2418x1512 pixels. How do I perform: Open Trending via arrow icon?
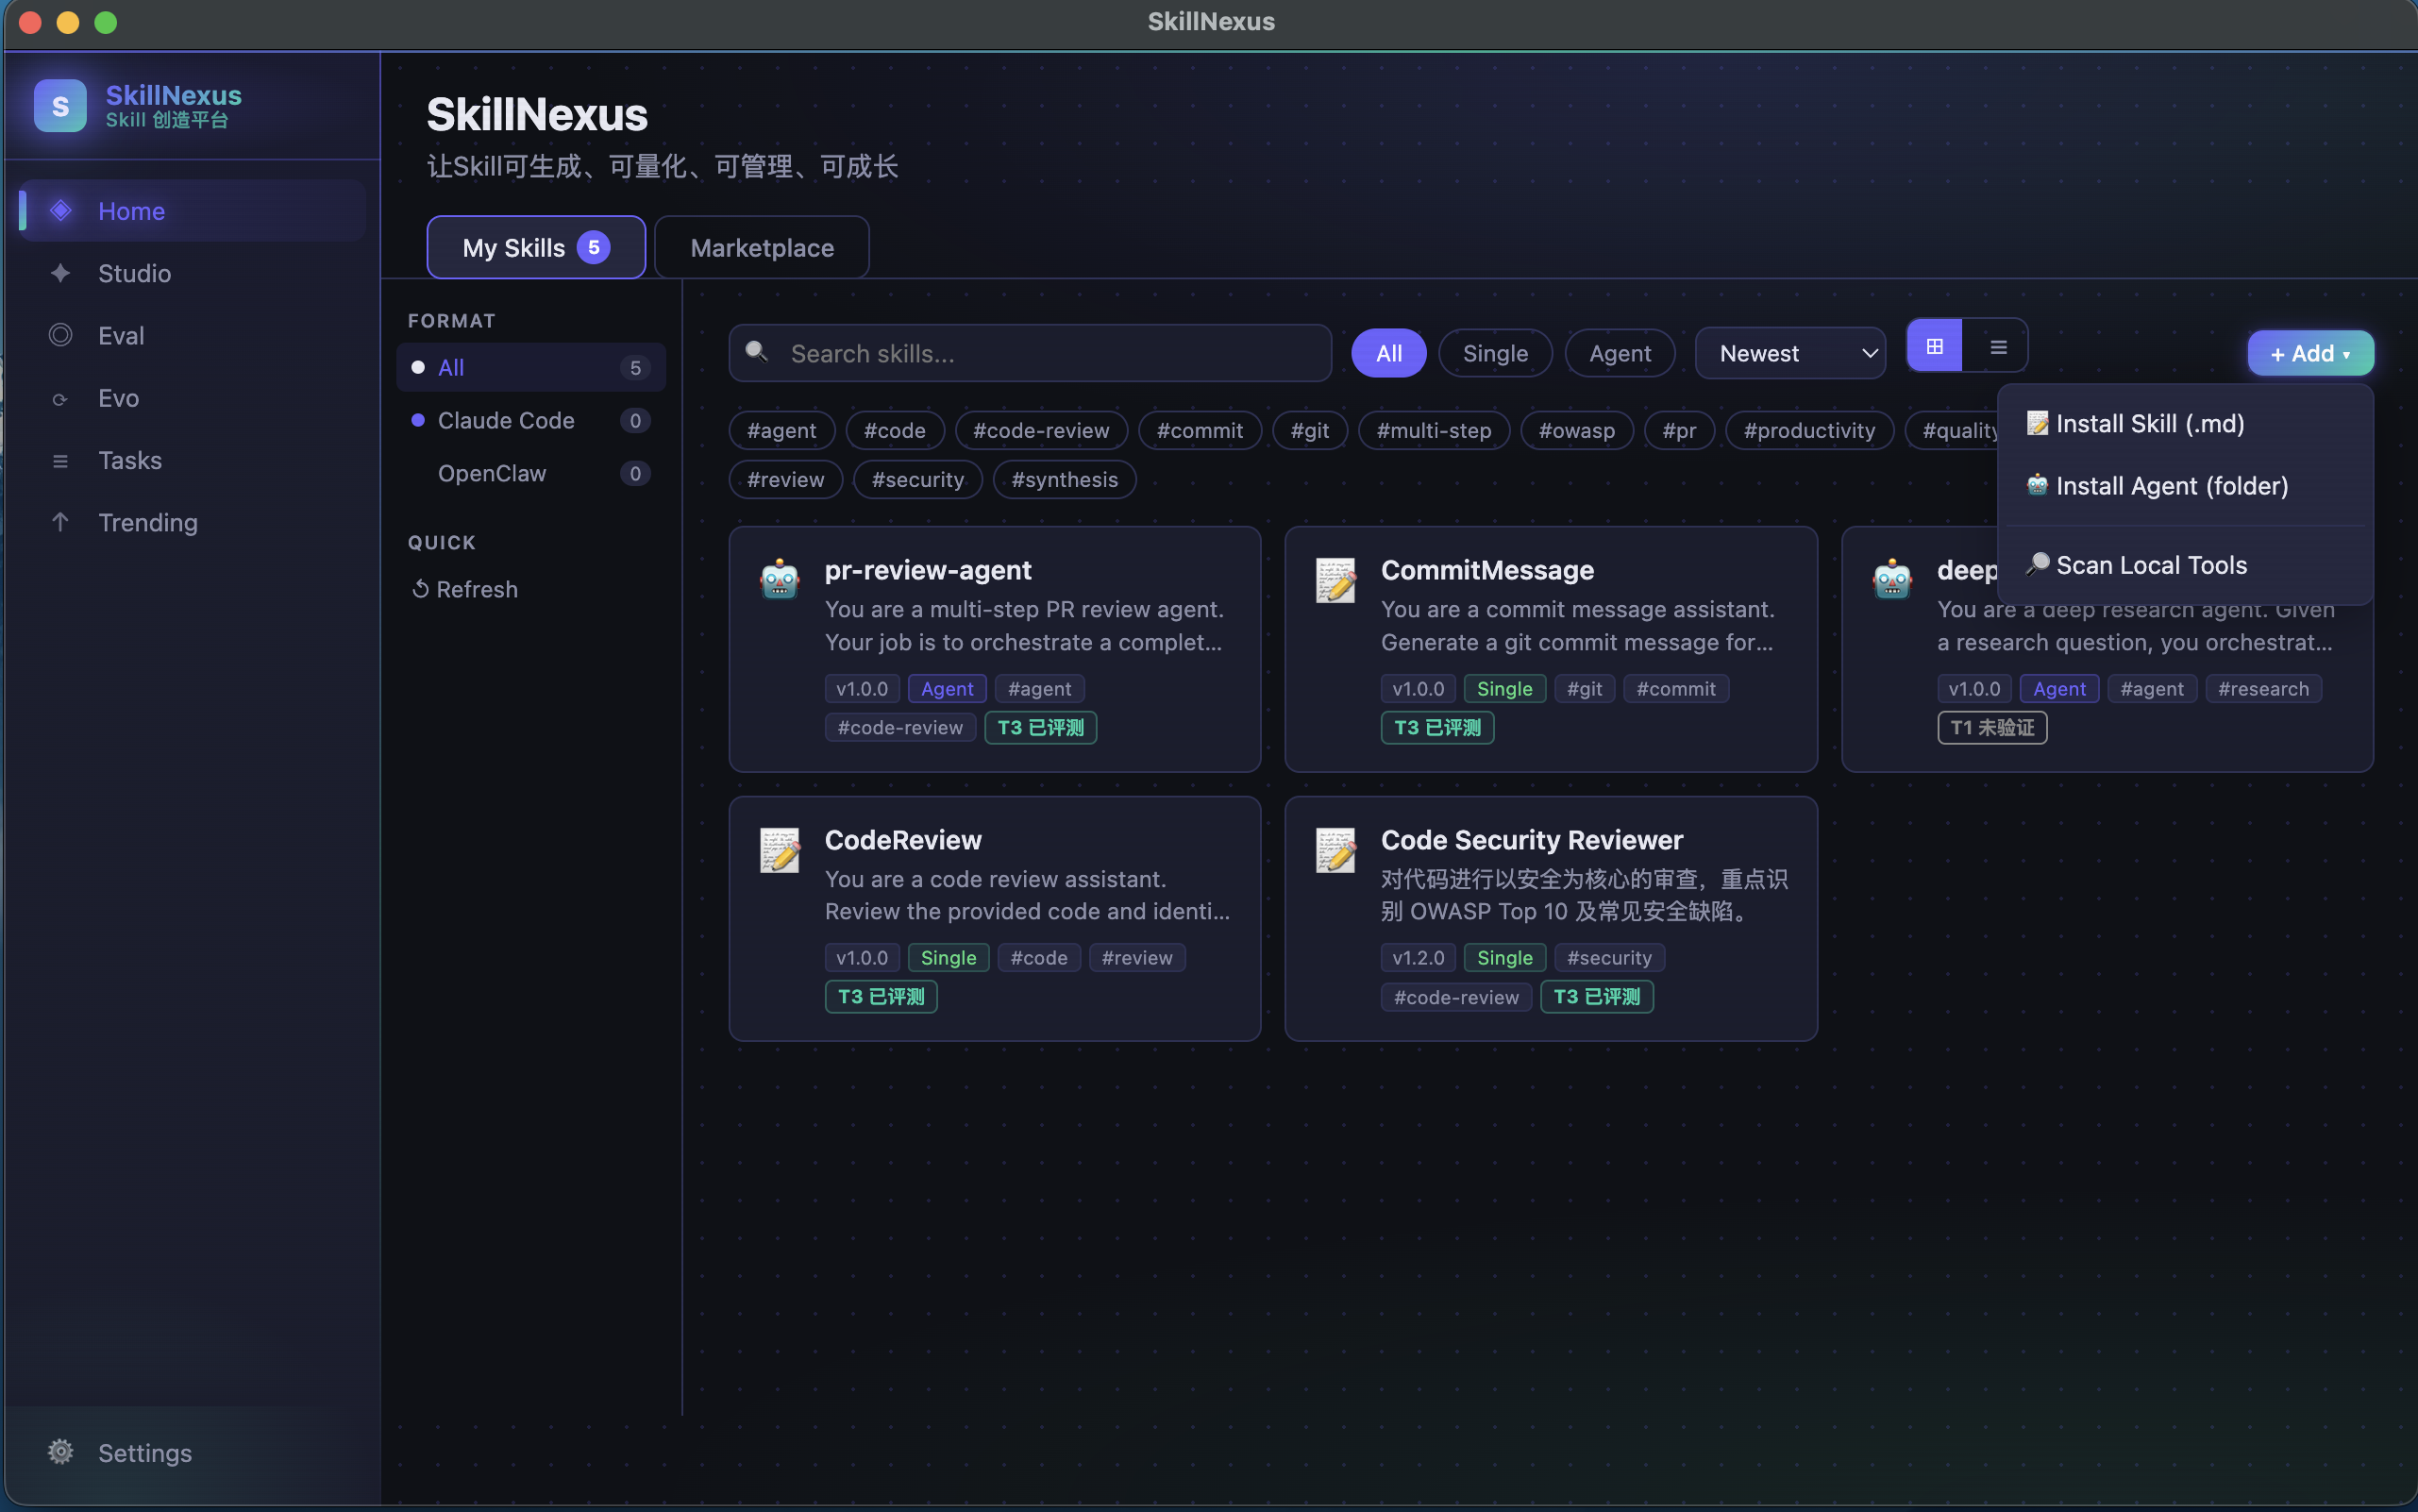(61, 522)
